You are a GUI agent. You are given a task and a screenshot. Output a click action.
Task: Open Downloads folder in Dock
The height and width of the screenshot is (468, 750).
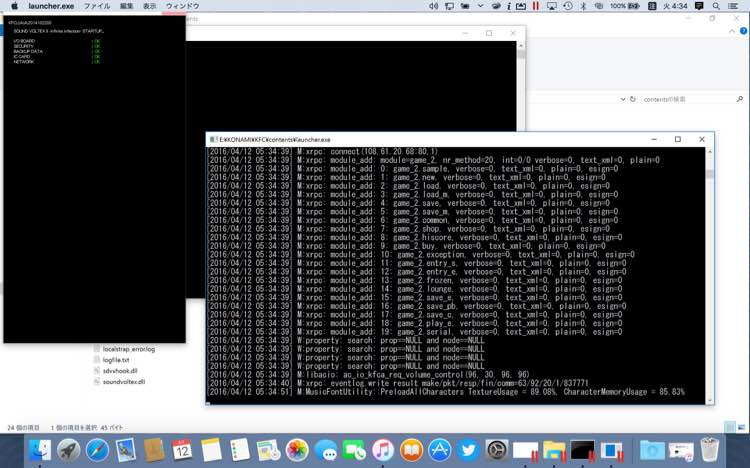click(x=652, y=450)
